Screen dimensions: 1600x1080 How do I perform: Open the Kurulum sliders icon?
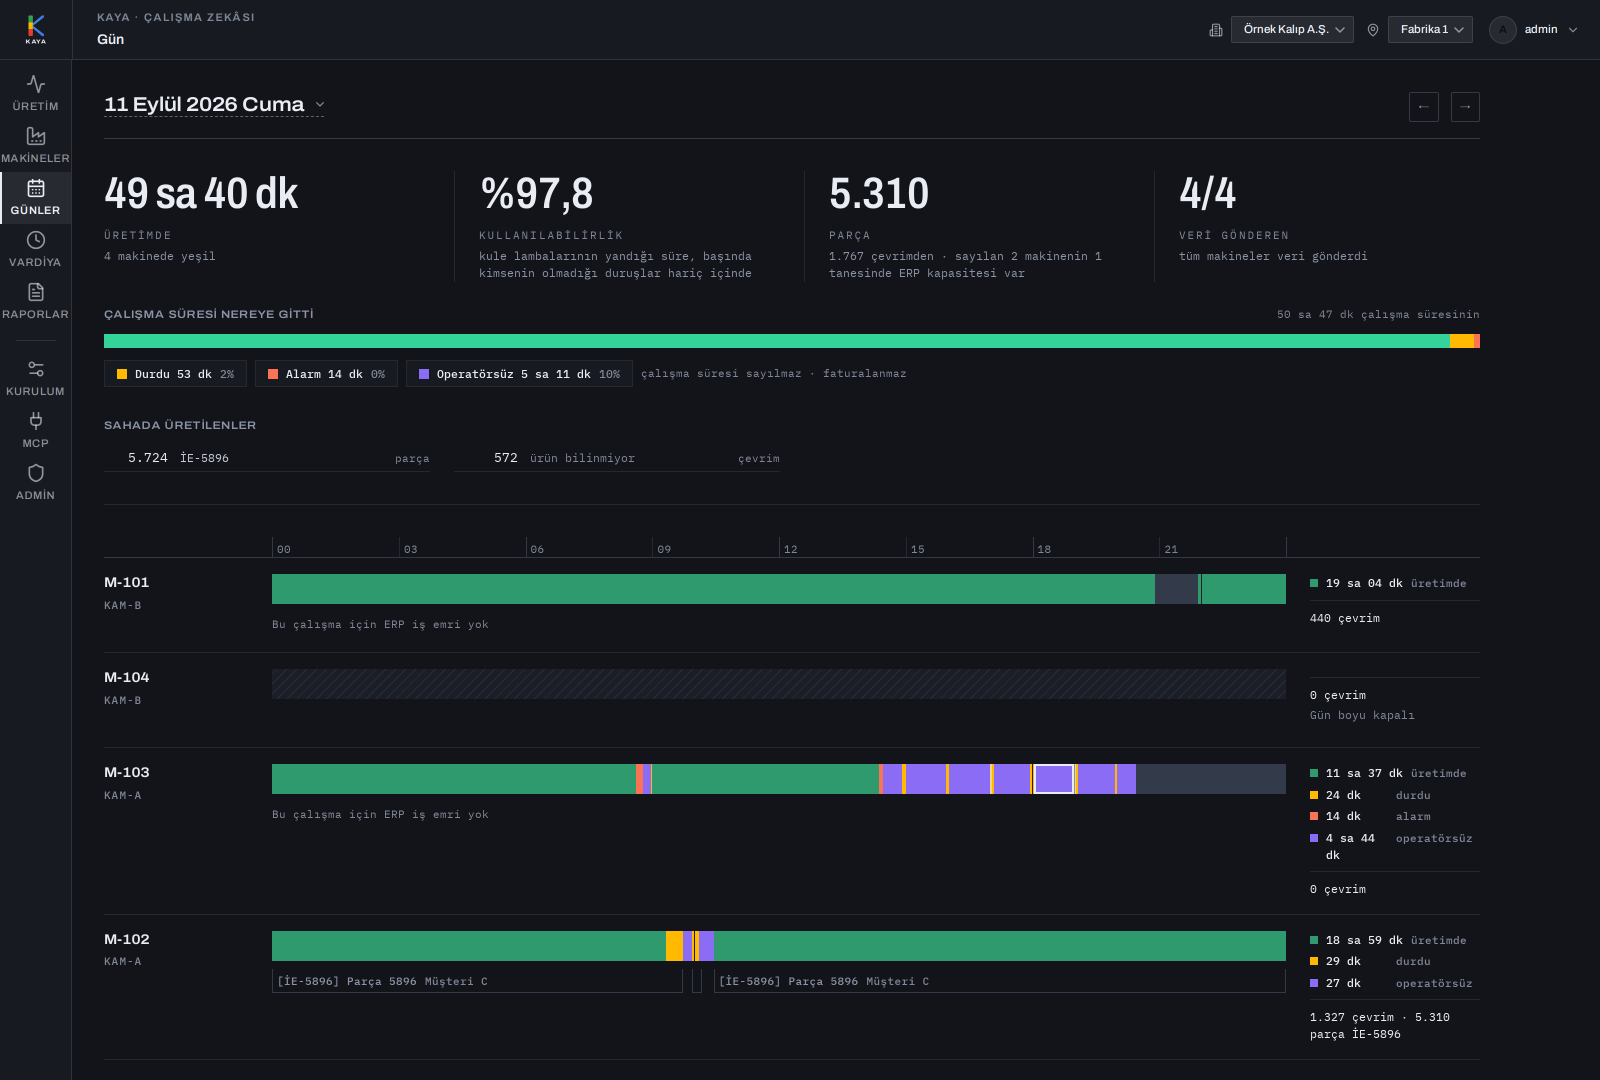[36, 369]
